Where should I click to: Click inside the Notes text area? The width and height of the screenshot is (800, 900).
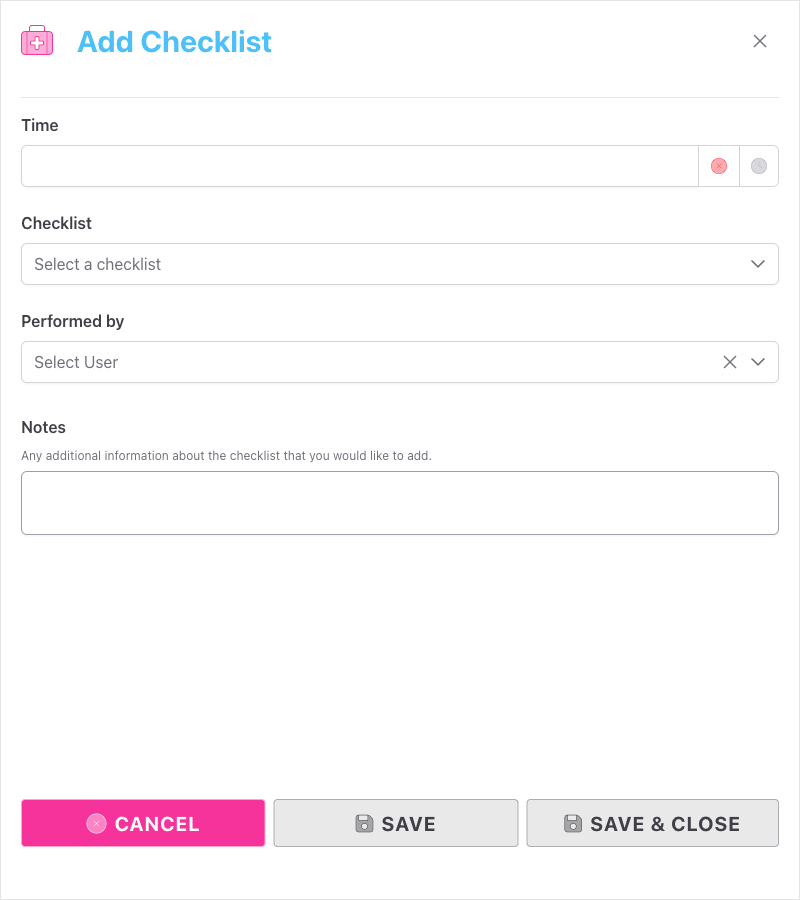point(400,503)
